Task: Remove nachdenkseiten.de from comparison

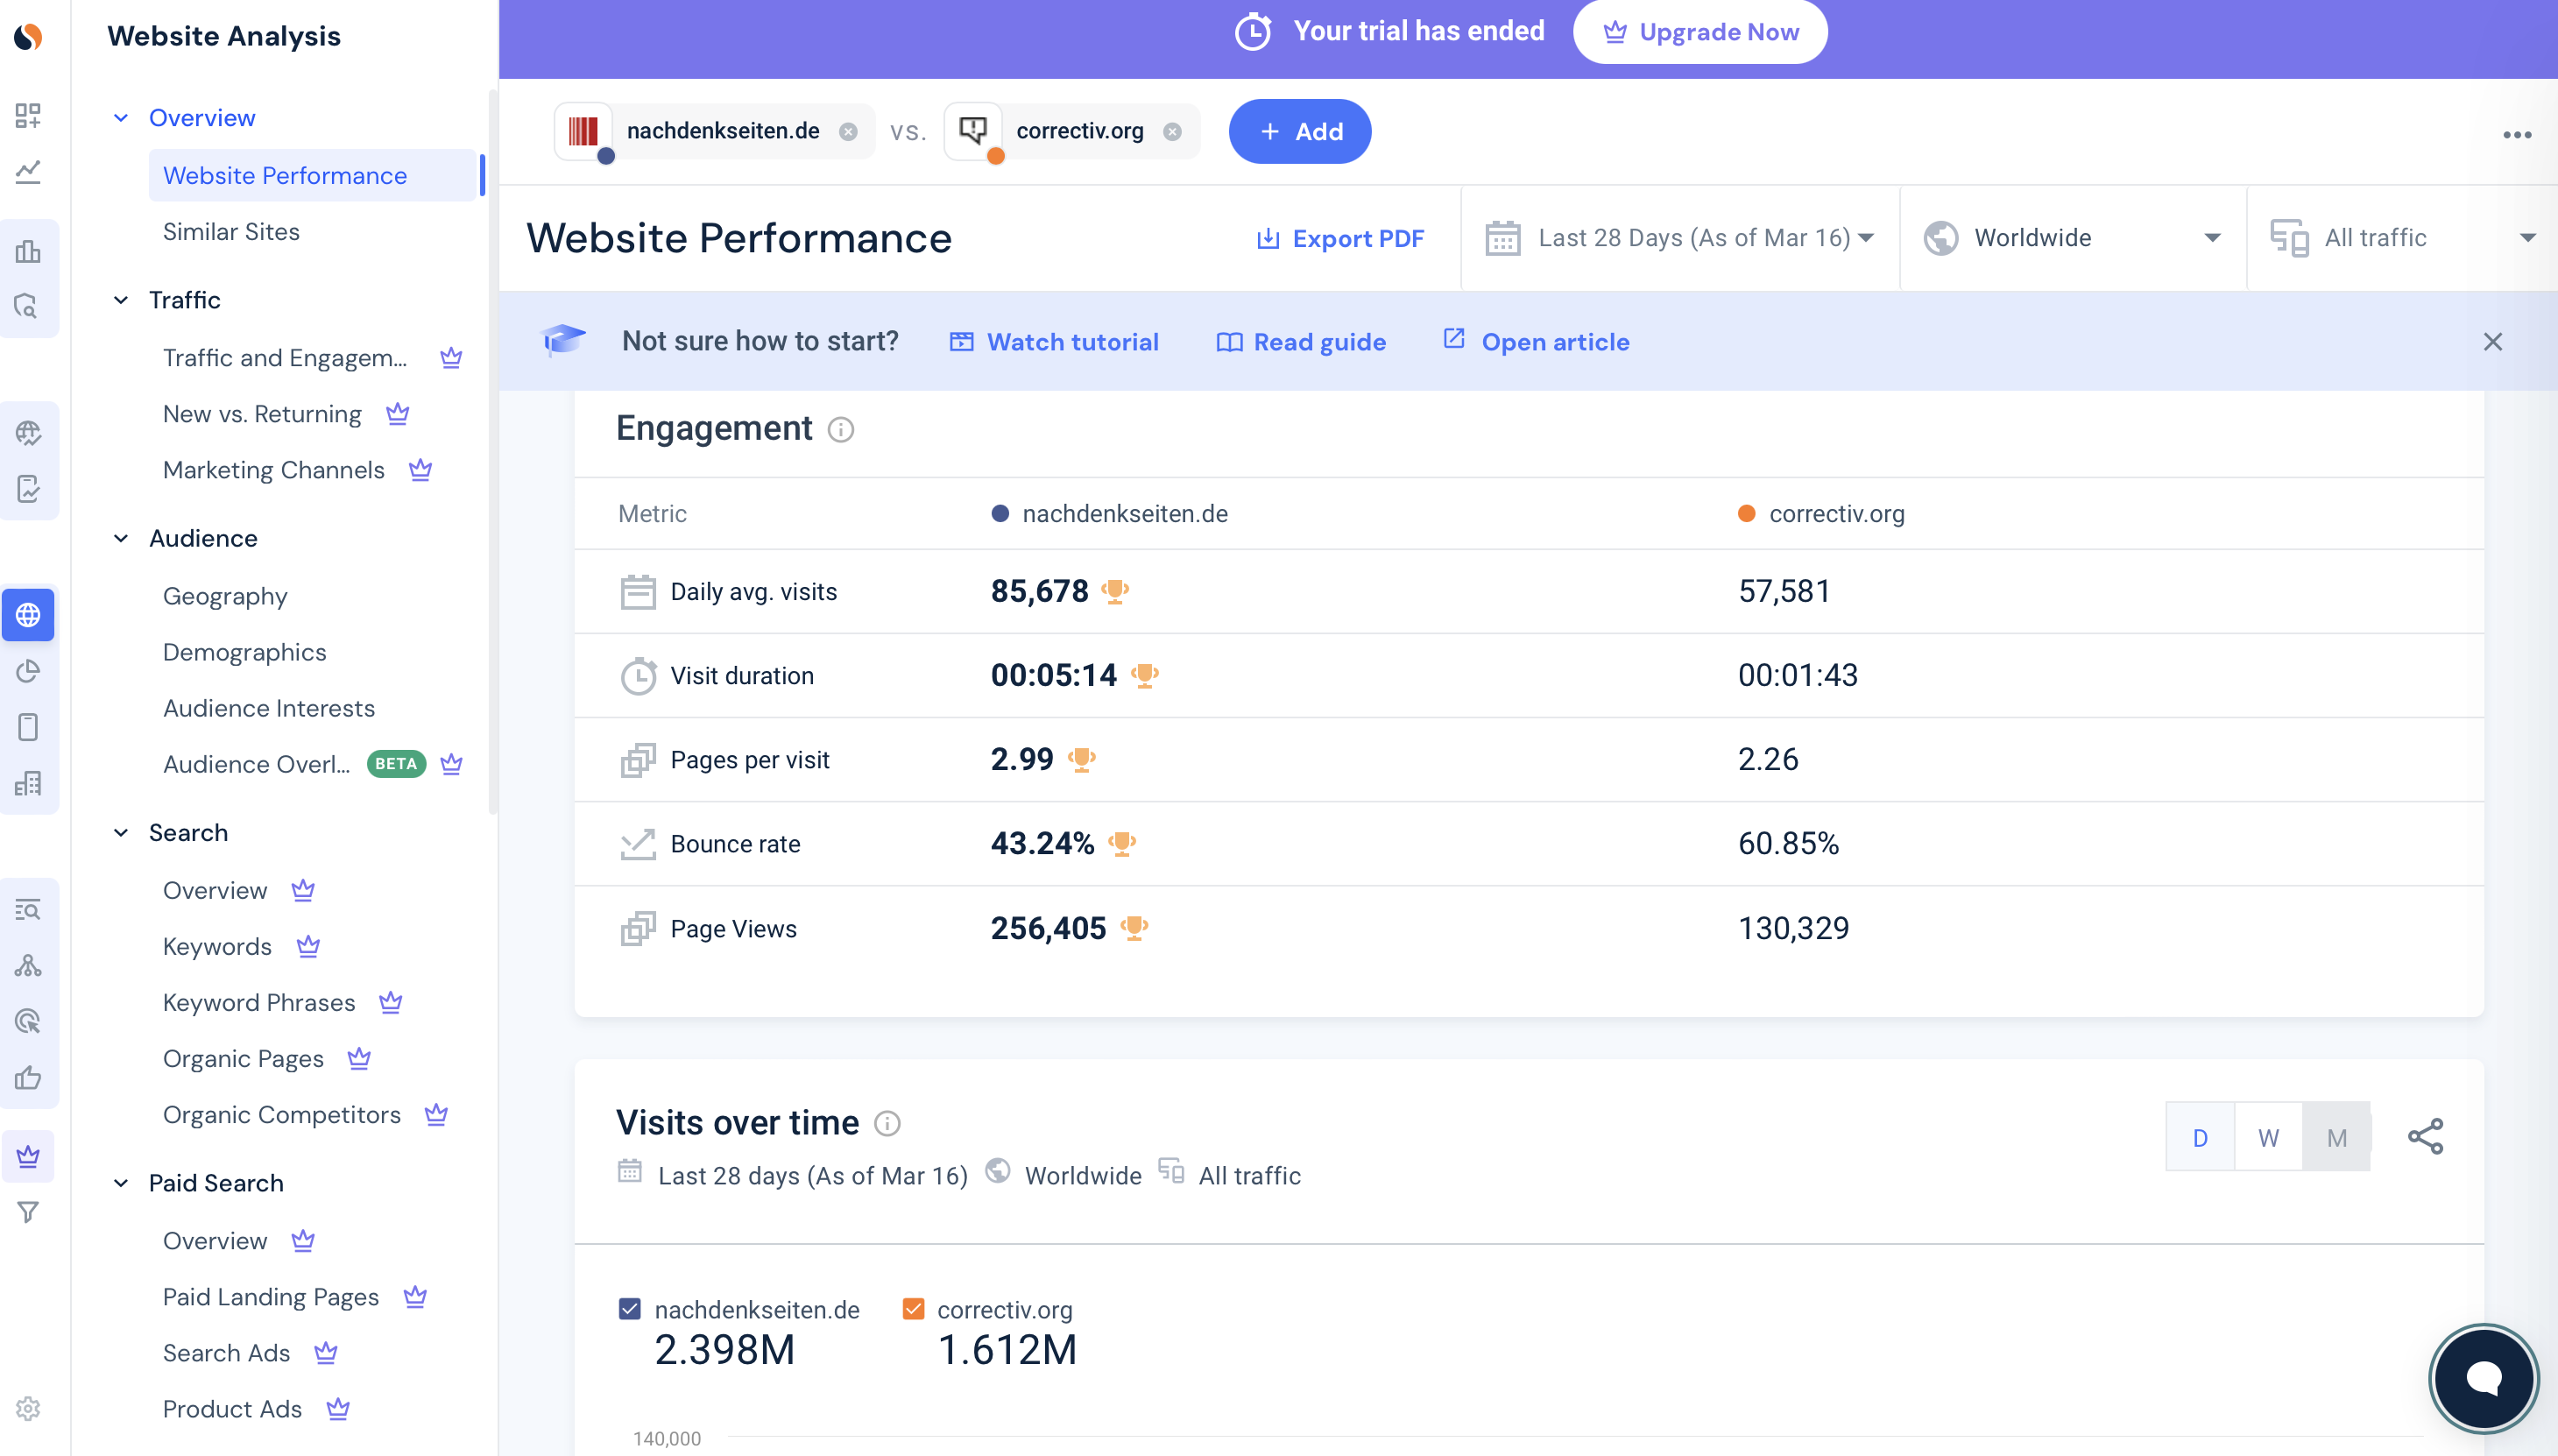Action: pyautogui.click(x=848, y=132)
